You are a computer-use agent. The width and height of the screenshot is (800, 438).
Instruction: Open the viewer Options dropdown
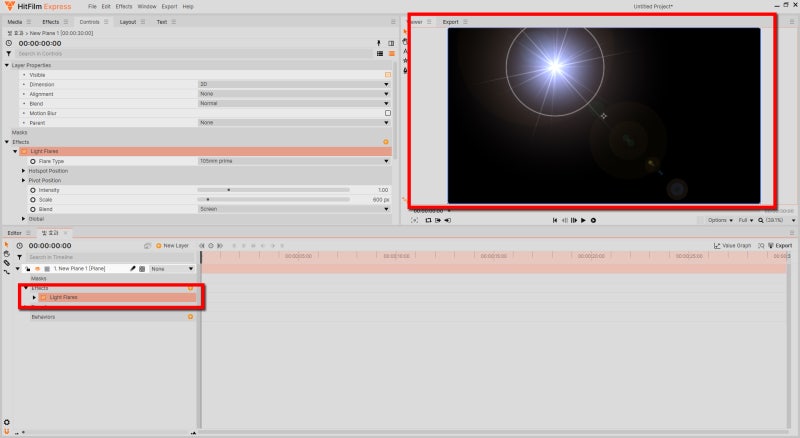coord(720,220)
